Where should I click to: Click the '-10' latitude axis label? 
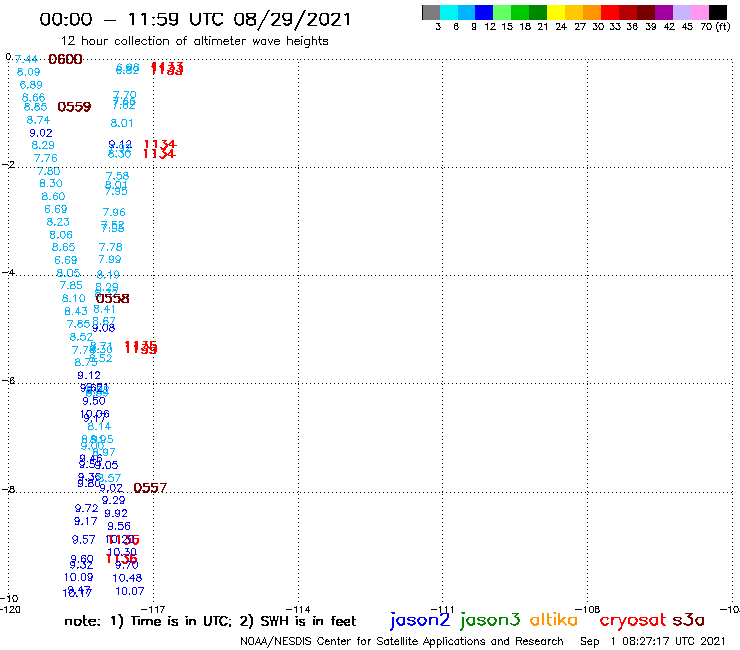coord(9,599)
